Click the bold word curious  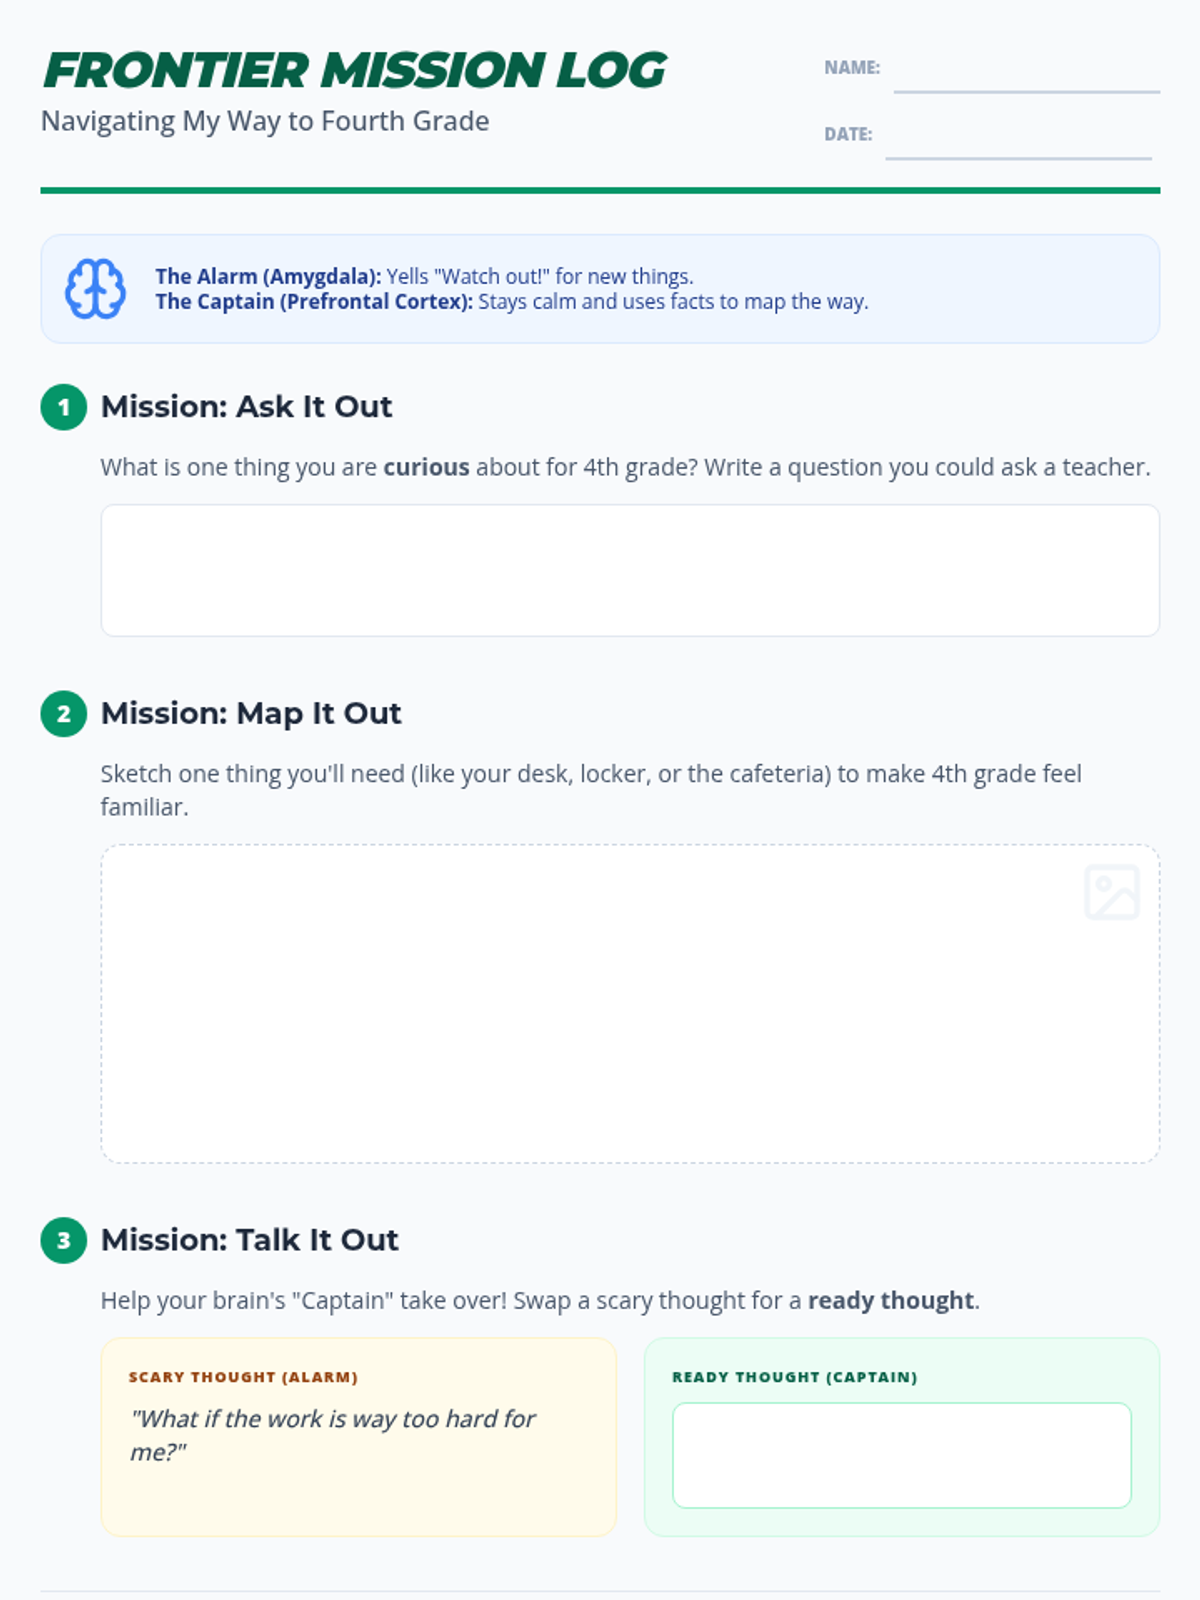point(427,467)
